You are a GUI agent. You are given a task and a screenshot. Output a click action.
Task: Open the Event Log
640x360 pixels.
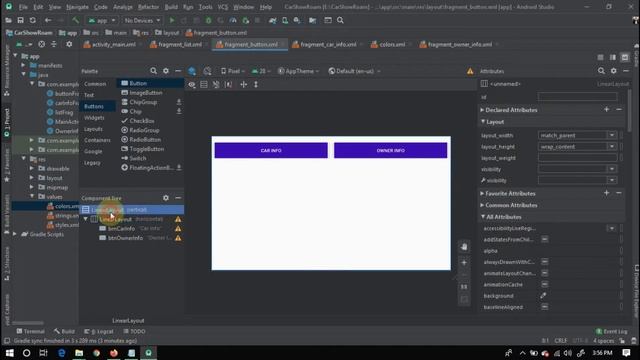611,331
